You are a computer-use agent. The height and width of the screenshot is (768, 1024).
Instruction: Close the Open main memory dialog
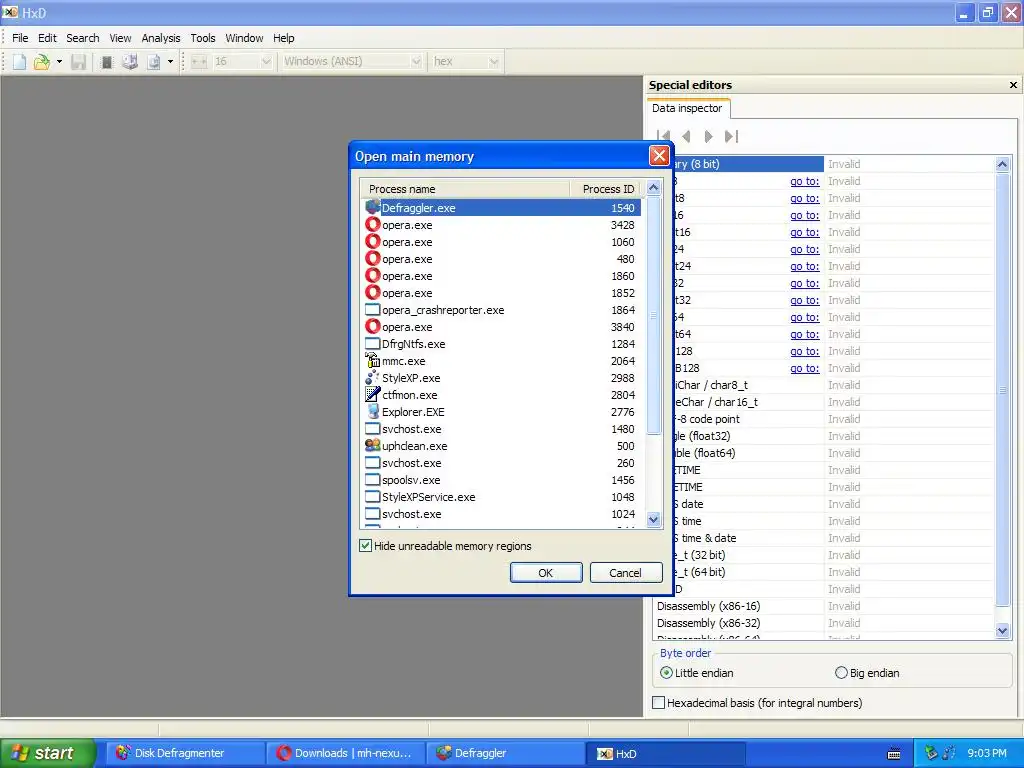click(x=659, y=155)
